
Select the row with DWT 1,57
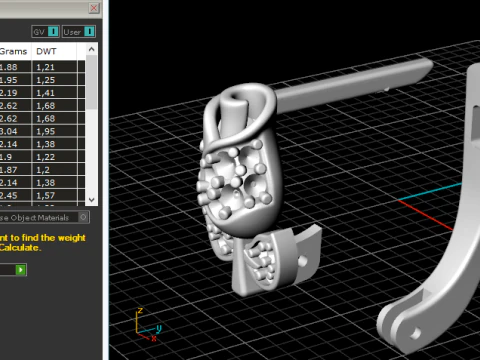click(x=42, y=195)
